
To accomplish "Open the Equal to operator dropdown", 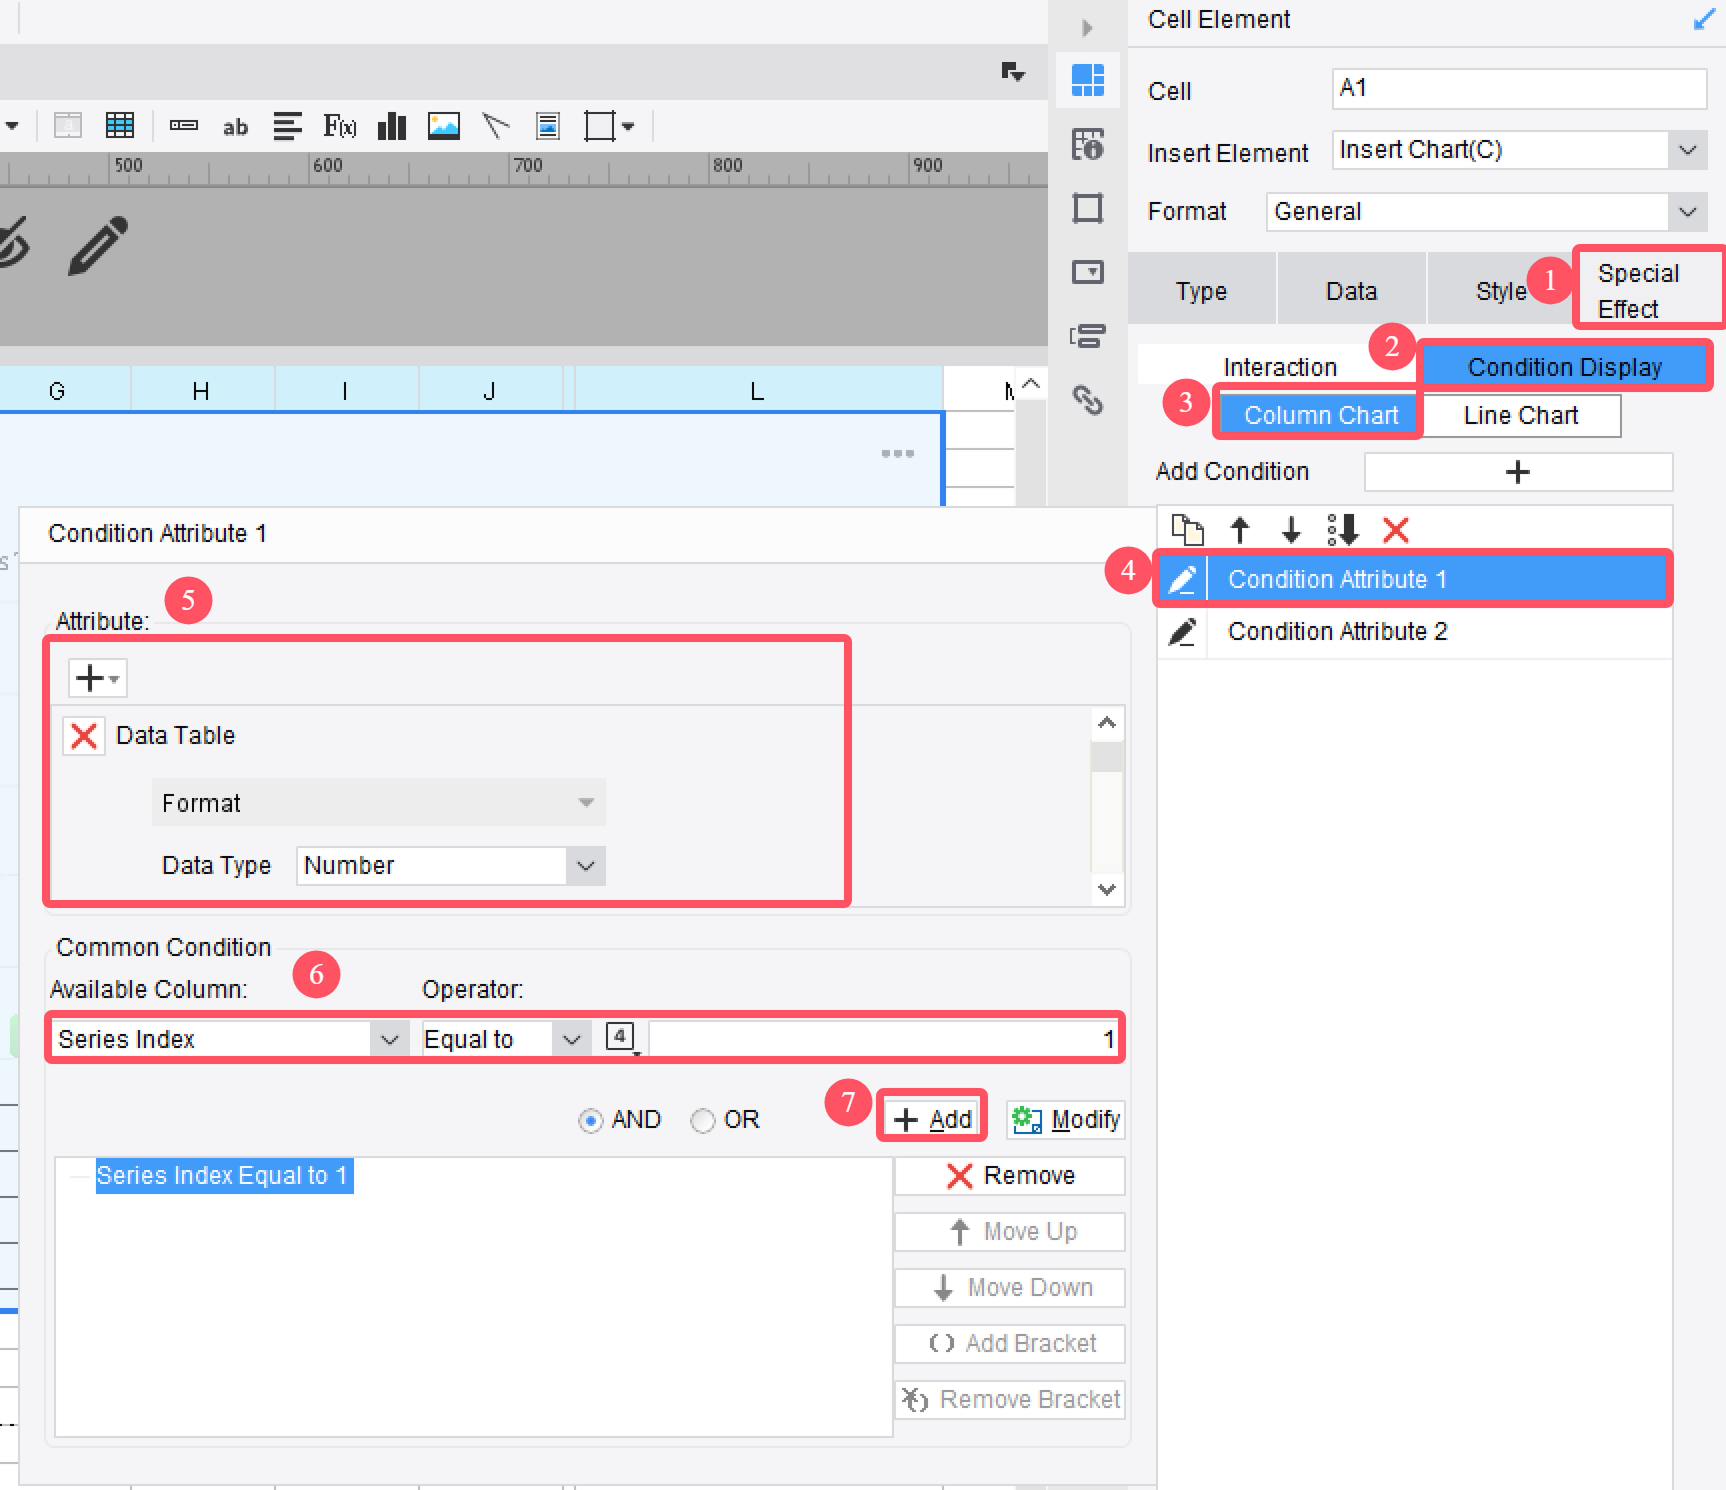I will tap(571, 1039).
